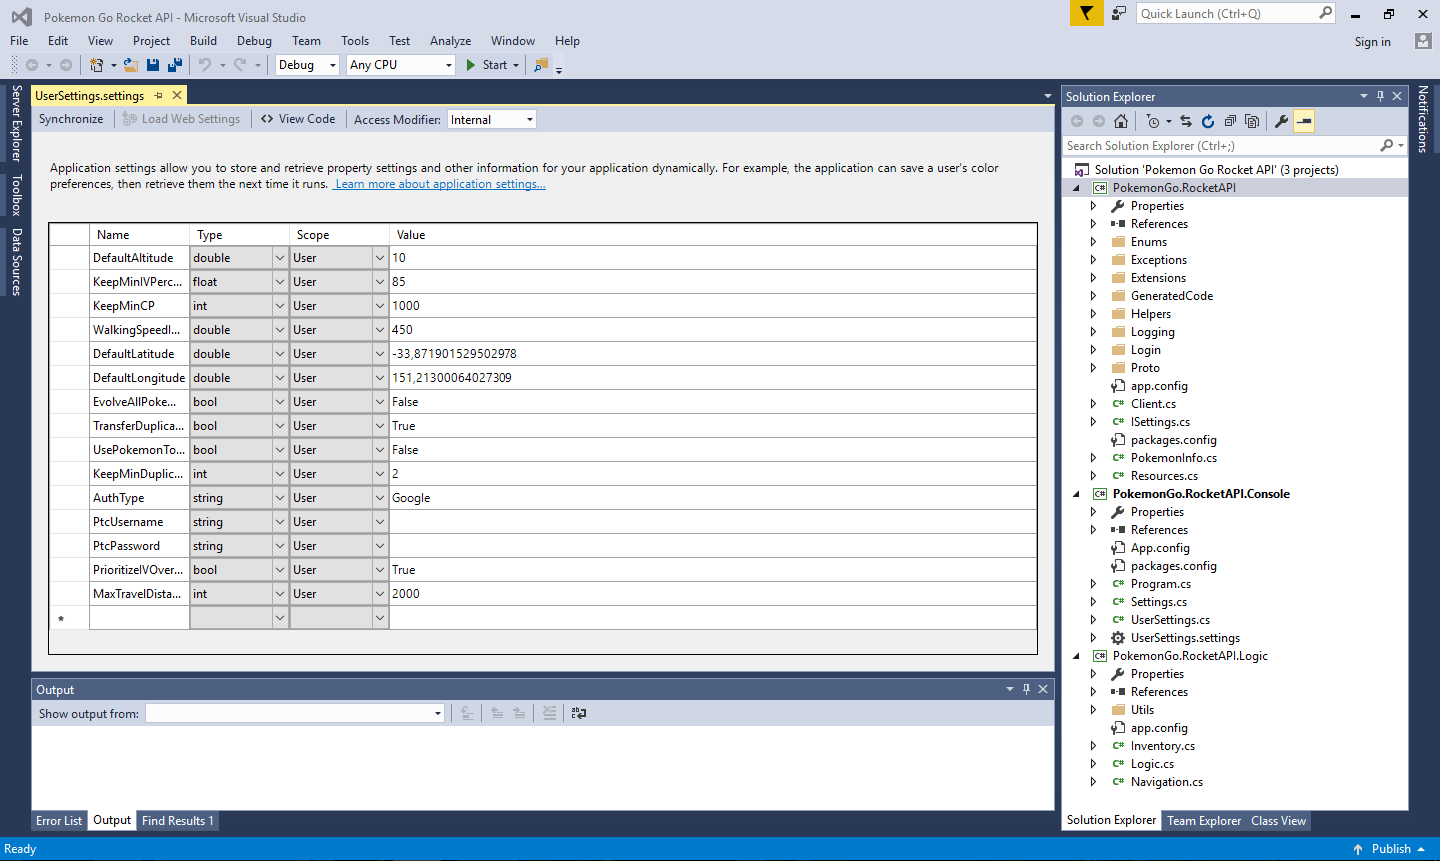Viewport: 1440px width, 861px height.
Task: Click the Value cell for DefaultLatitude
Action: 712,354
